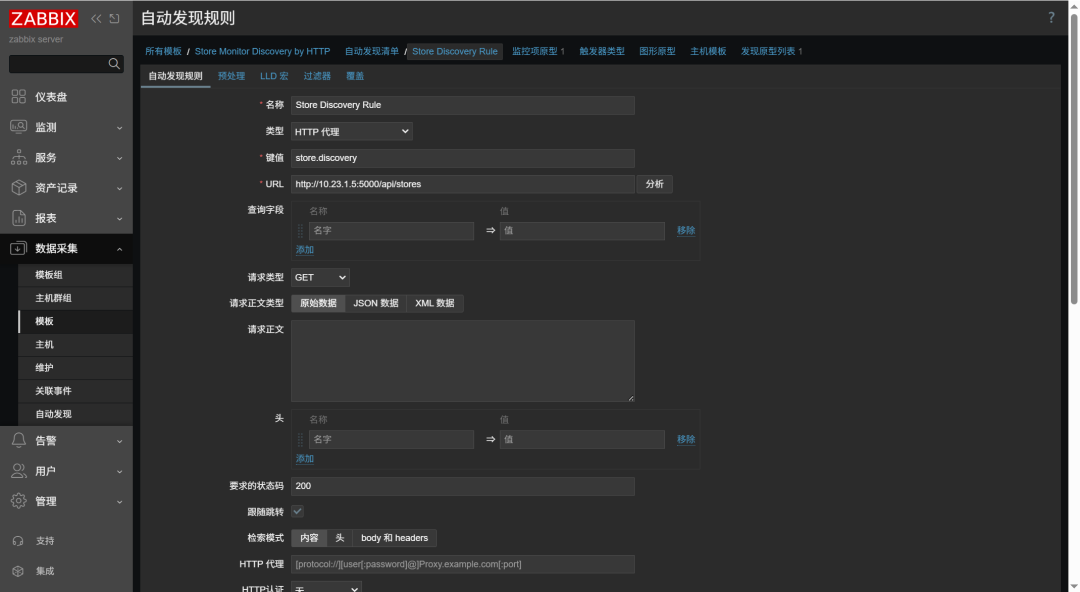Open the 类型 HTTP 代理 dropdown
The image size is (1080, 592).
coord(352,132)
